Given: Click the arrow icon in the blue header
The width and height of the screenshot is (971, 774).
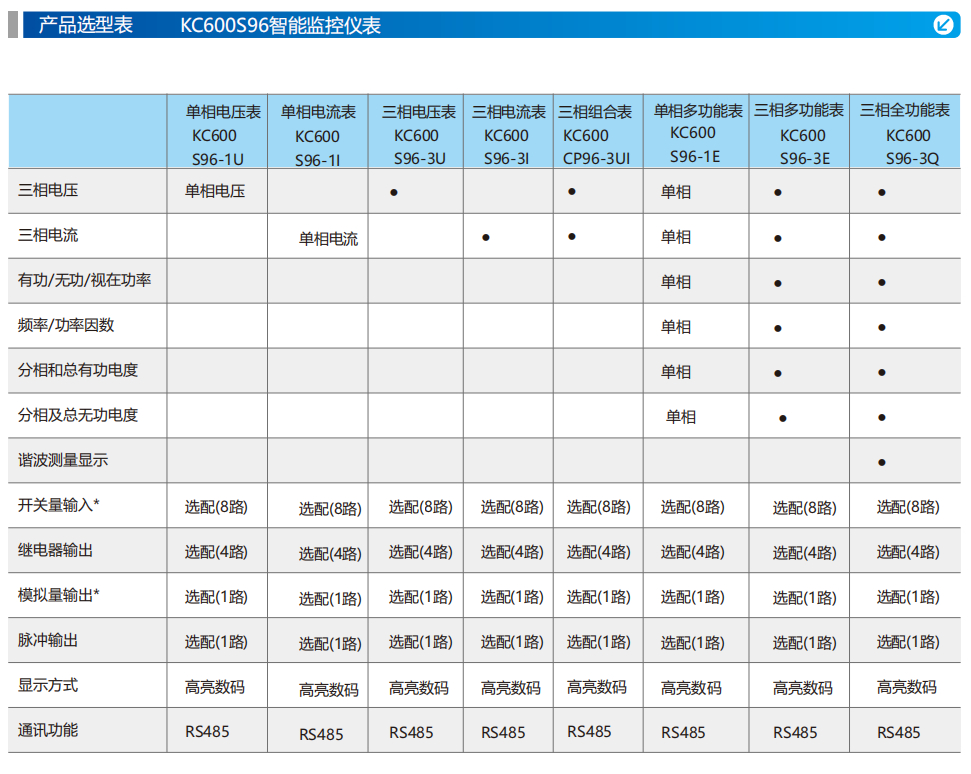Looking at the screenshot, I should pyautogui.click(x=943, y=25).
